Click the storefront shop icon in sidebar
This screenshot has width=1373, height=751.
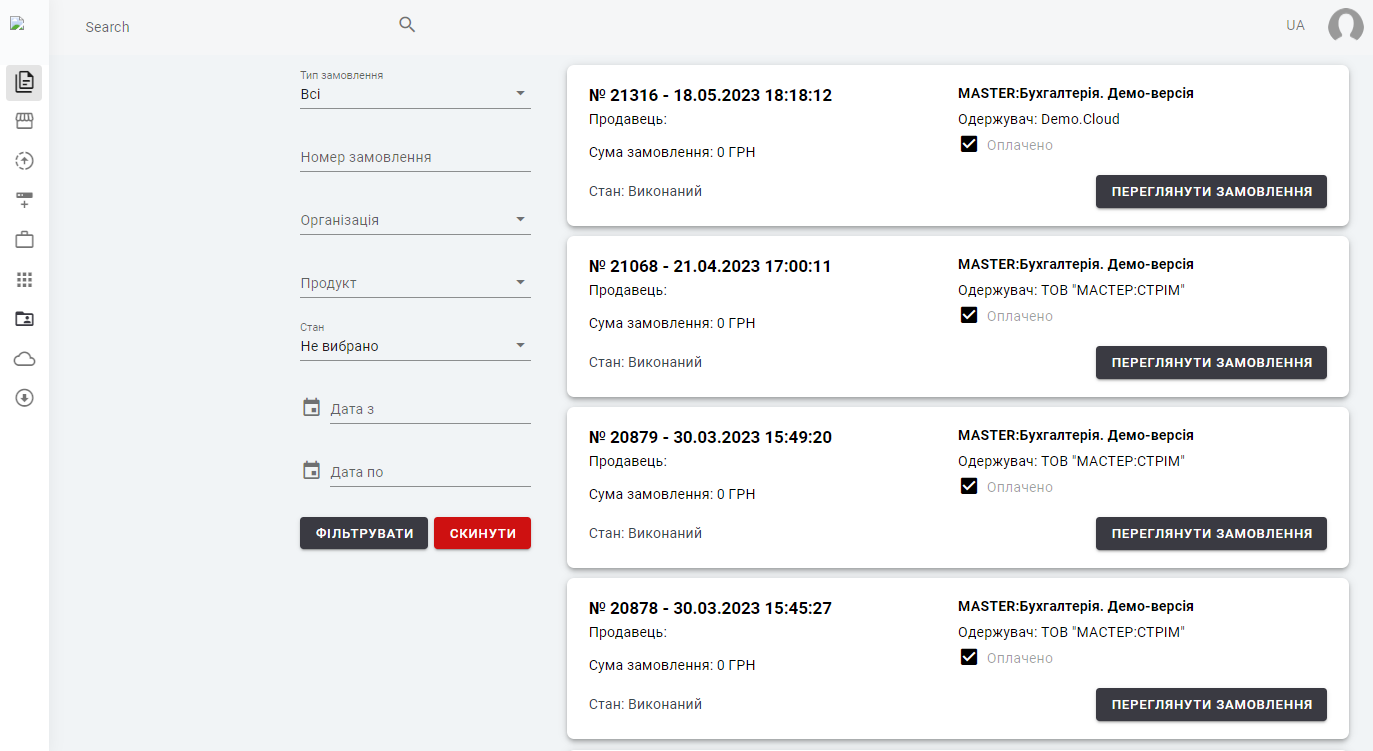[24, 121]
